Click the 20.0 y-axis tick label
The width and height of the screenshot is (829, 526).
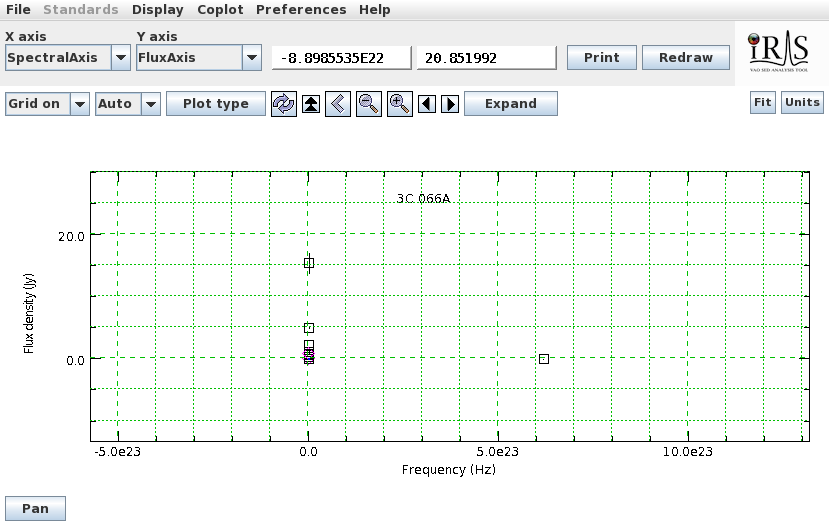coord(71,237)
